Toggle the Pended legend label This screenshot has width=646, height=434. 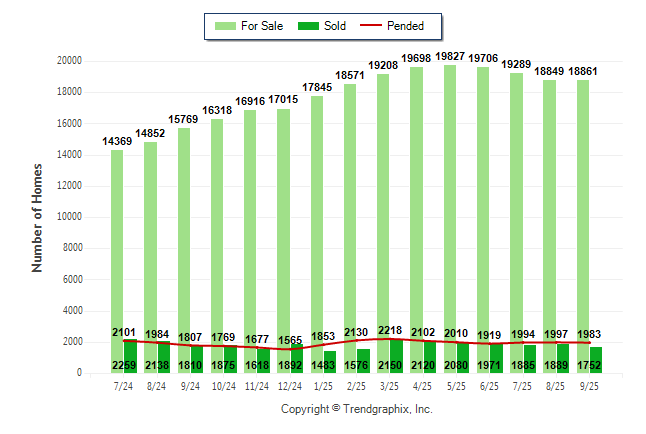406,26
